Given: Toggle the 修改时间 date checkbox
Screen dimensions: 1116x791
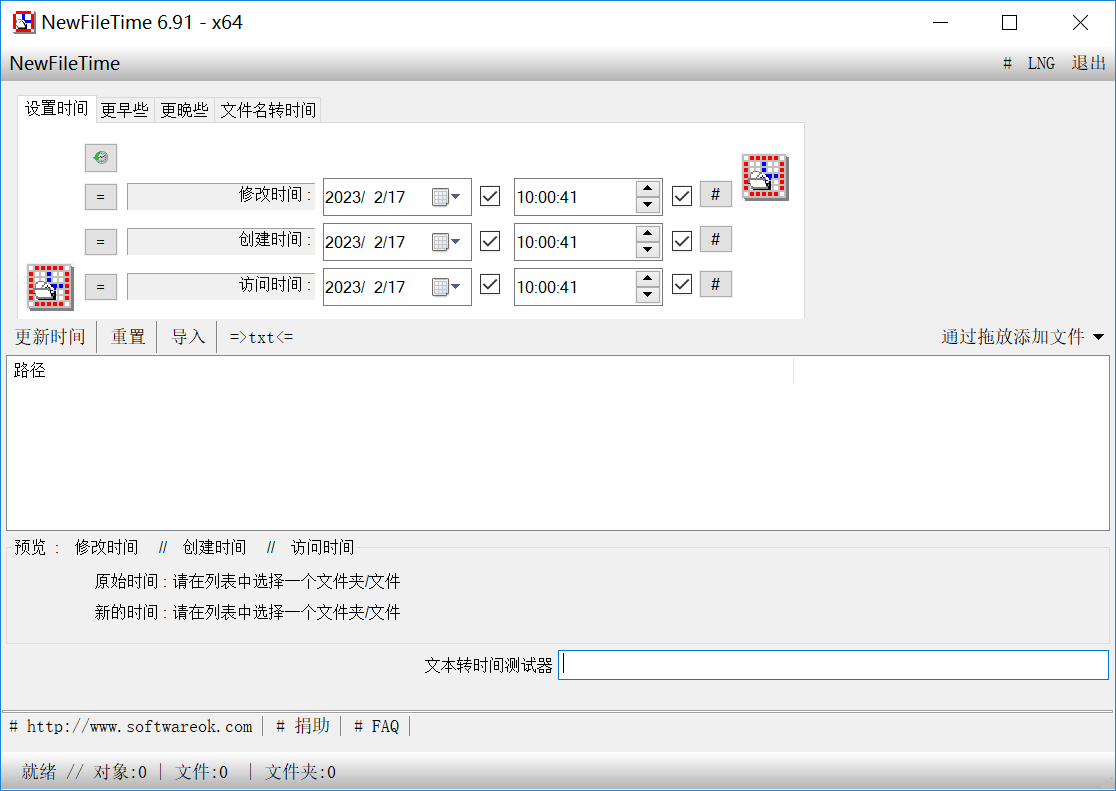Looking at the screenshot, I should (x=490, y=196).
